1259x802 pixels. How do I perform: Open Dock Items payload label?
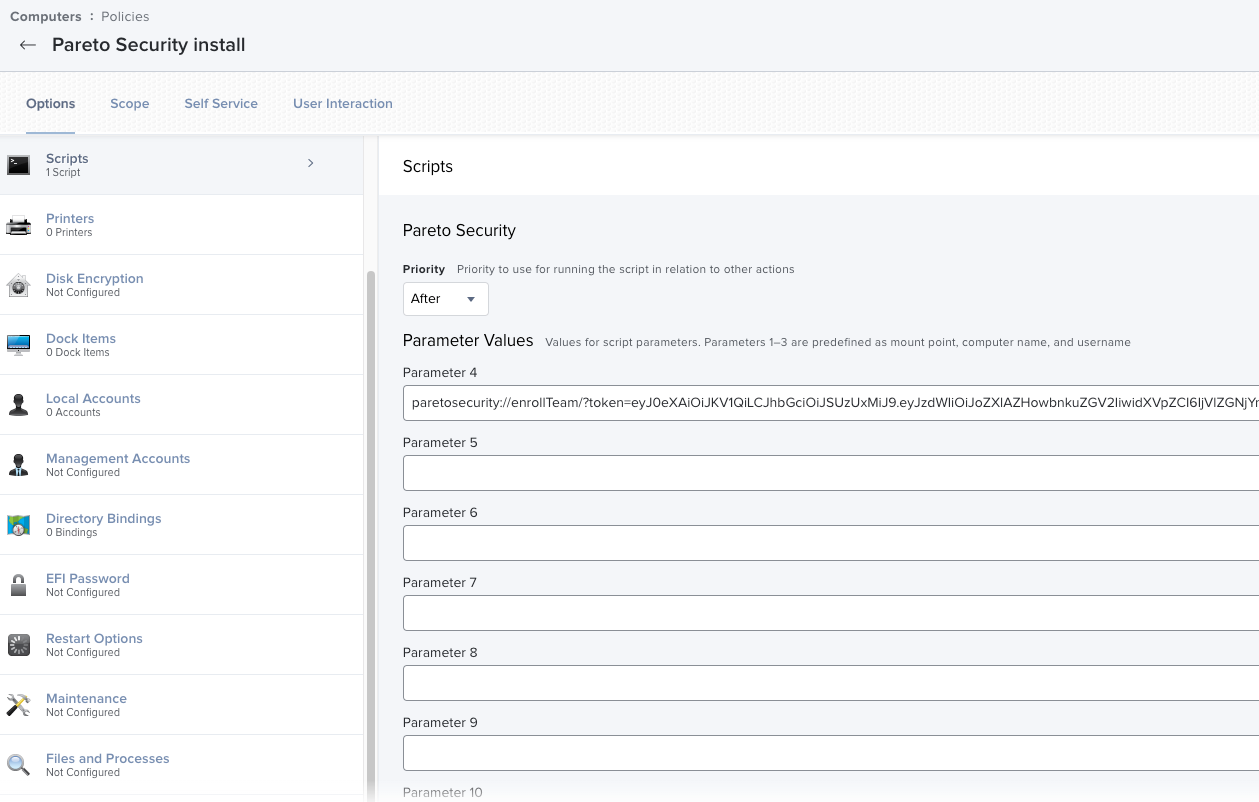coord(81,339)
